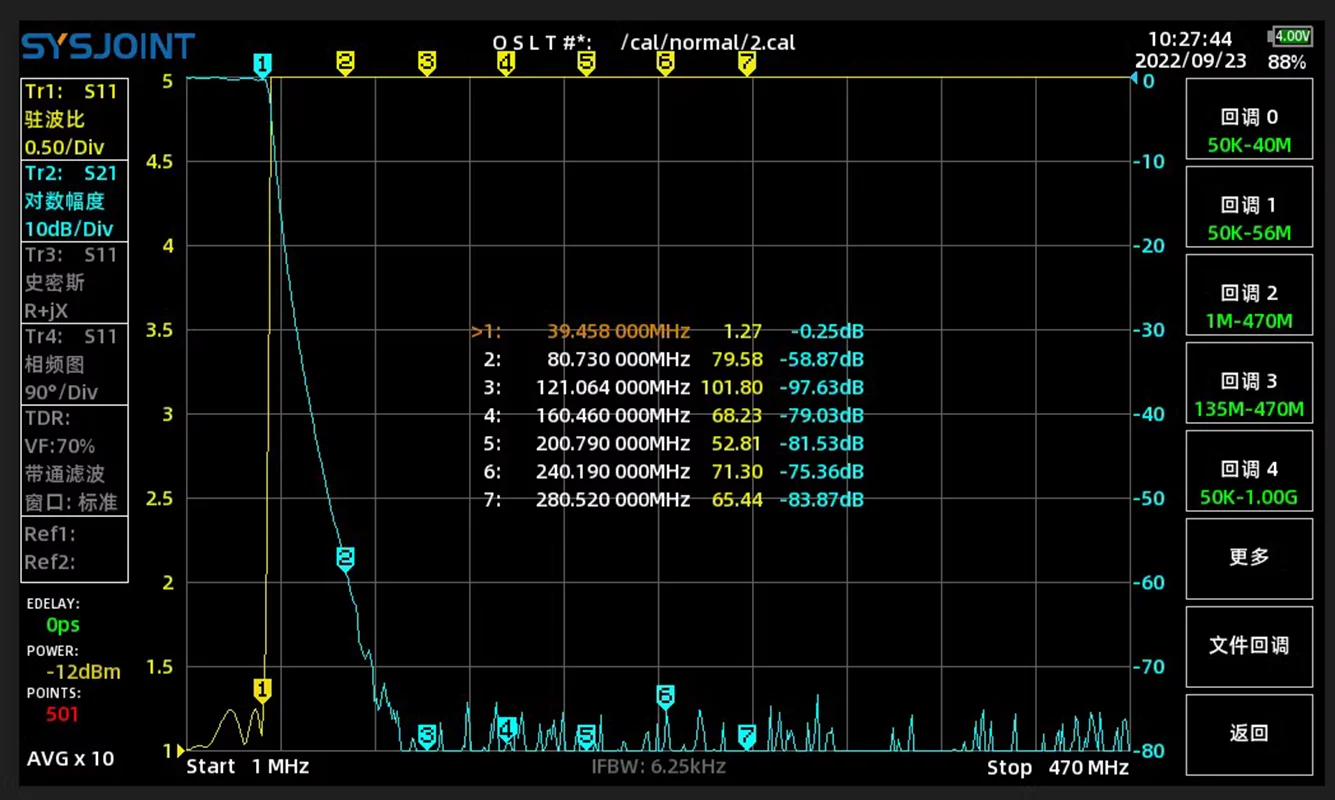Select cyan marker 6 on the S21 trace

coord(665,695)
